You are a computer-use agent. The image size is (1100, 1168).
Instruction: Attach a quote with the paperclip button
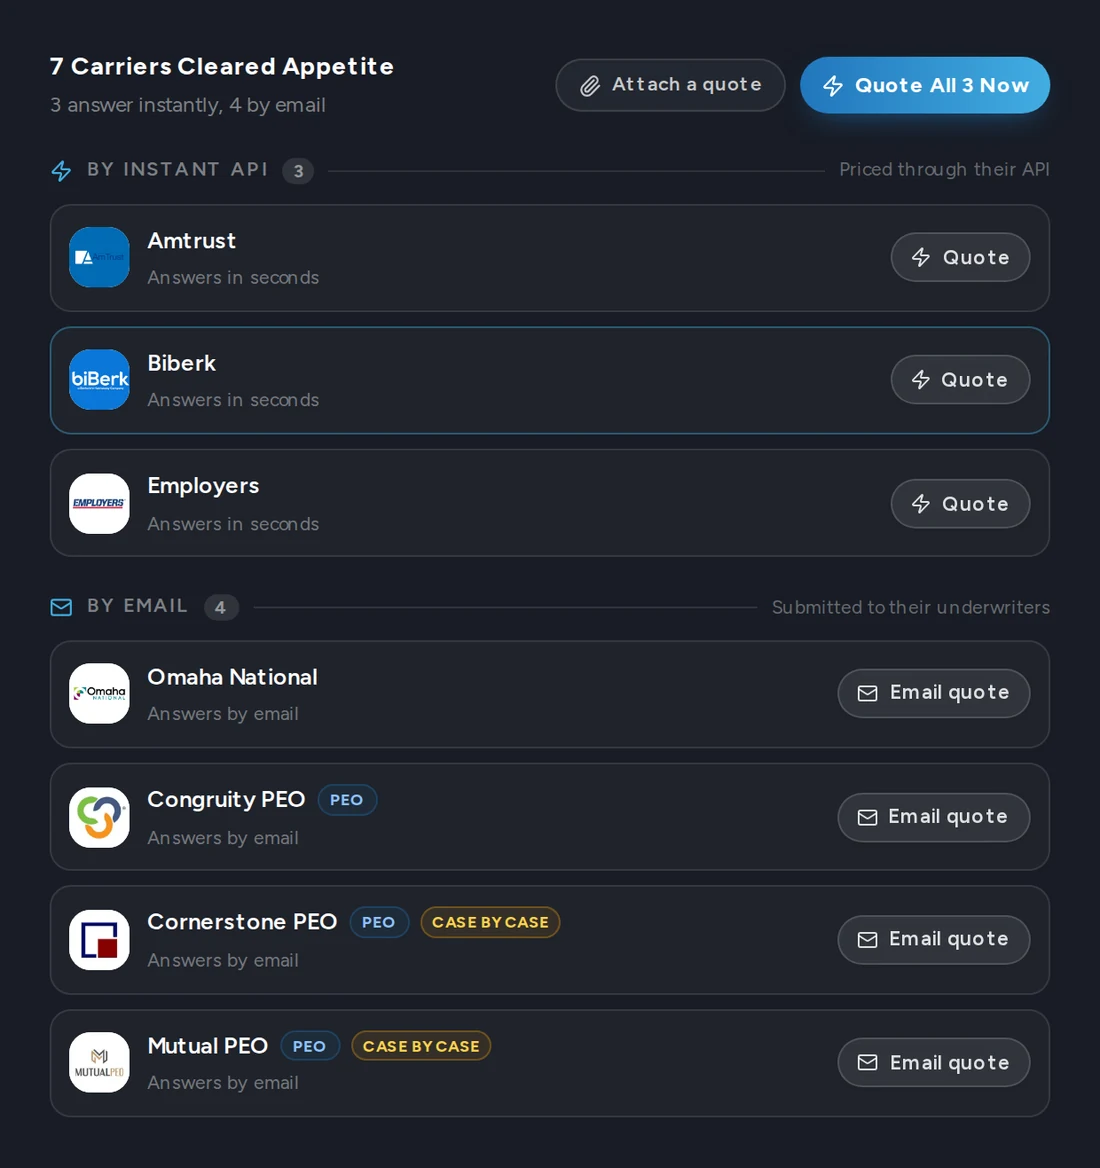[x=670, y=85]
